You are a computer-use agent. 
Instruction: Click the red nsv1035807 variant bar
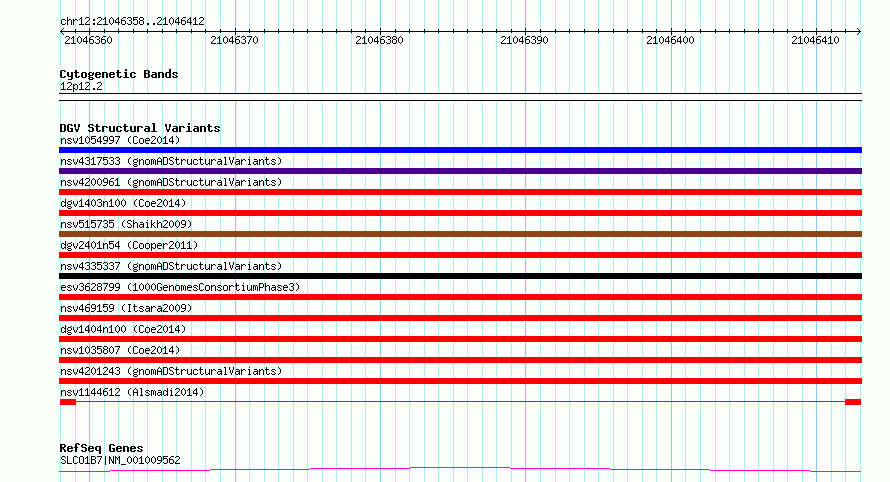460,360
